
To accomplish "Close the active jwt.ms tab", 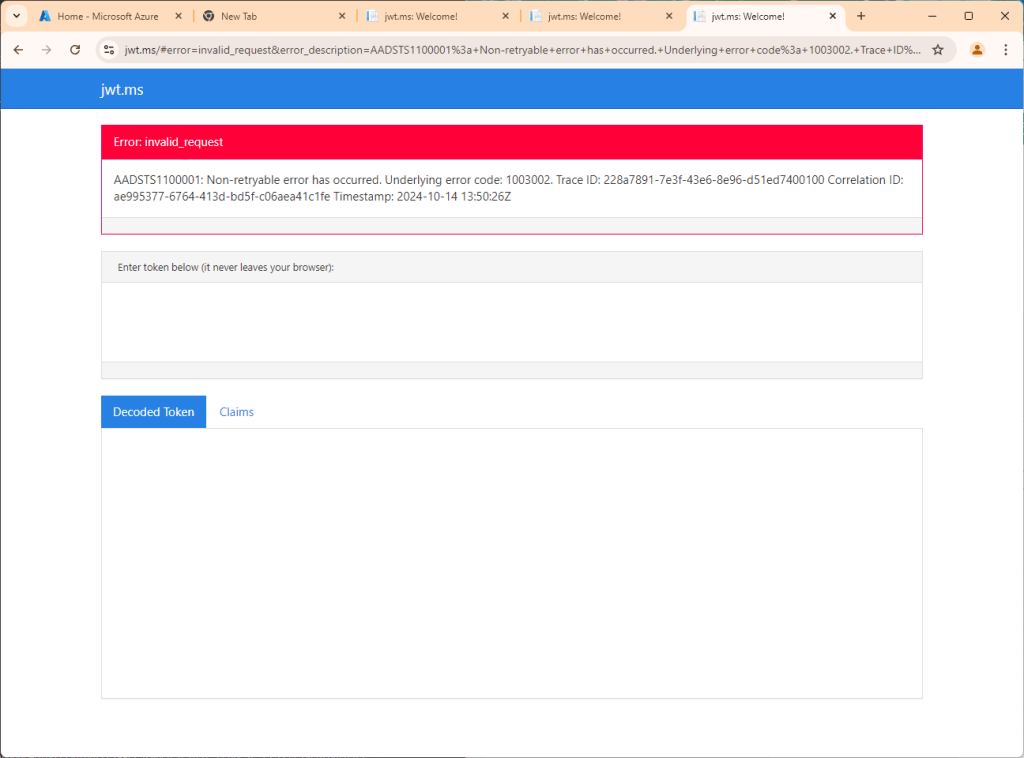I will 832,16.
